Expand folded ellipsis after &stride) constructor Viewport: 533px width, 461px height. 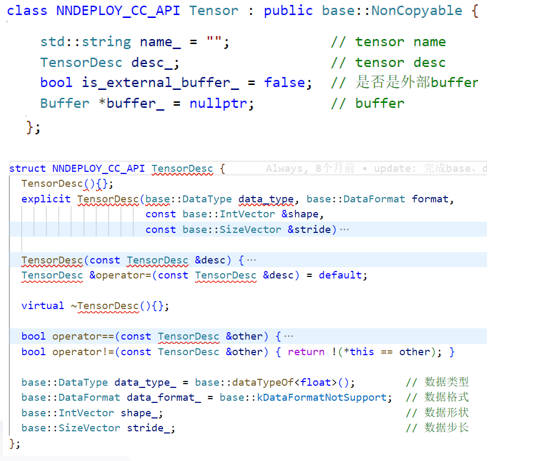click(x=344, y=229)
